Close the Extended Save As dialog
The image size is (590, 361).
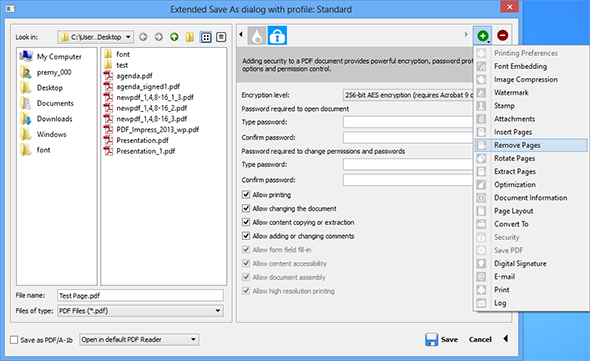(509, 7)
